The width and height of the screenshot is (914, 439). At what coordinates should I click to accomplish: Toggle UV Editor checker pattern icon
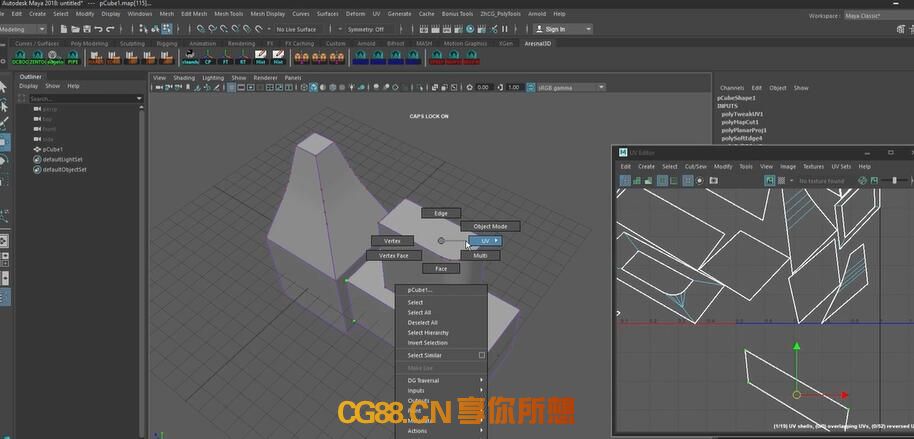tap(782, 181)
